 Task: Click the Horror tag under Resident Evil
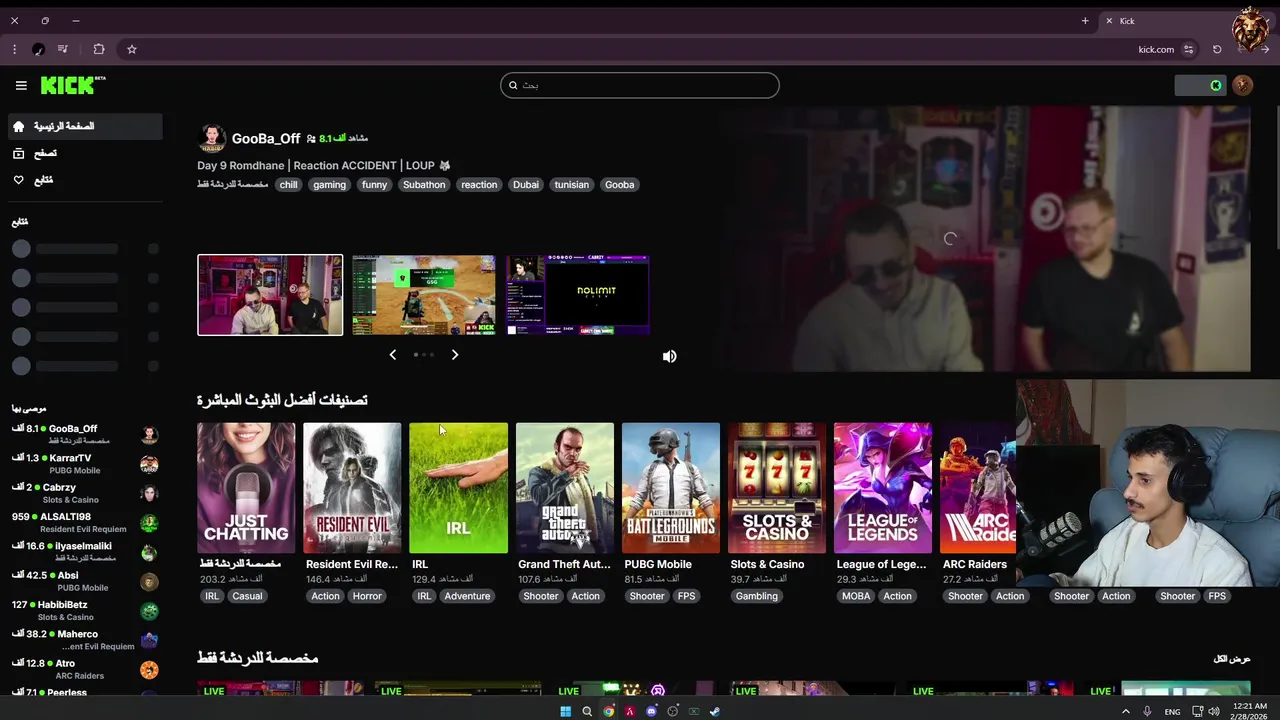tap(367, 596)
